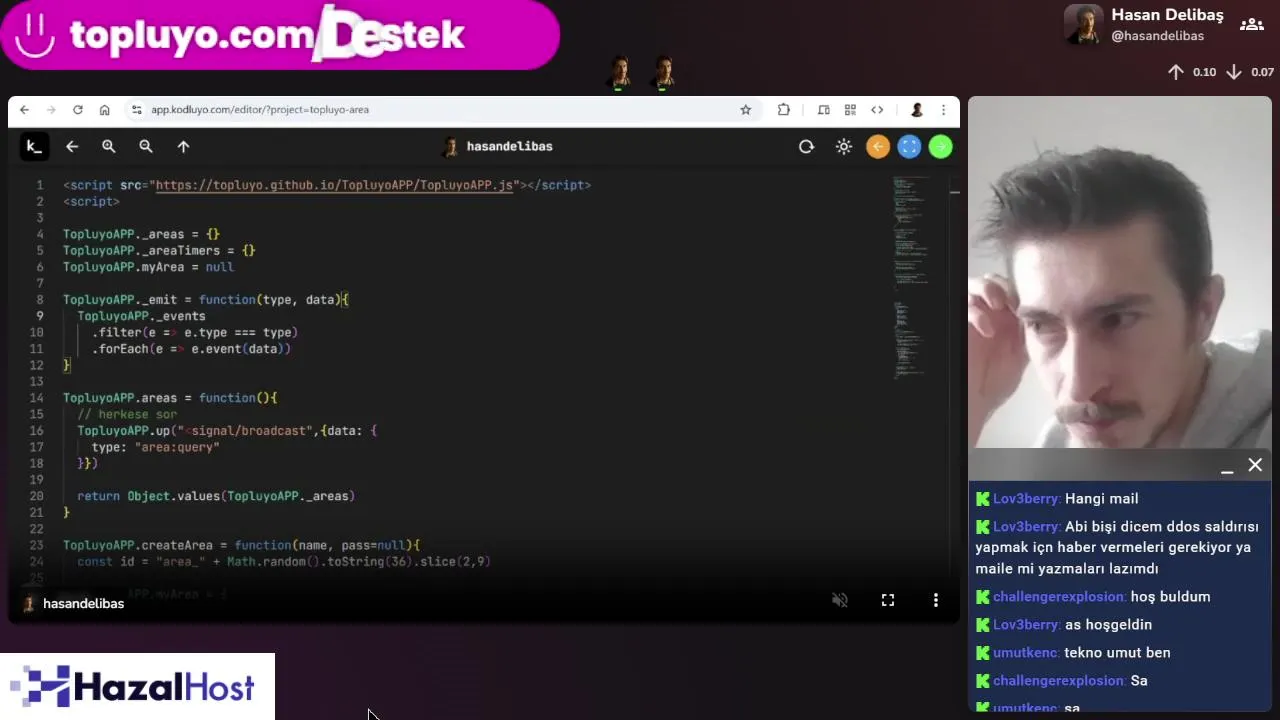The image size is (1280, 720).
Task: Click hasandelibas user in editor header
Action: [x=498, y=147]
